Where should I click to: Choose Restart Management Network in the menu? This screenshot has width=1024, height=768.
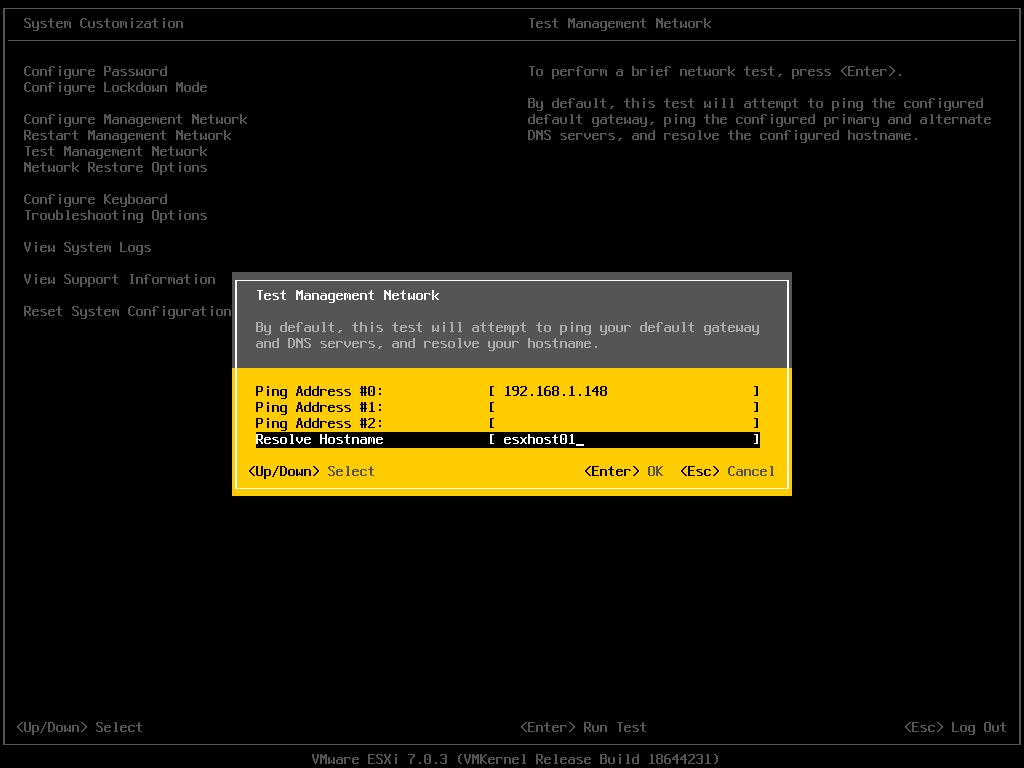pyautogui.click(x=127, y=135)
